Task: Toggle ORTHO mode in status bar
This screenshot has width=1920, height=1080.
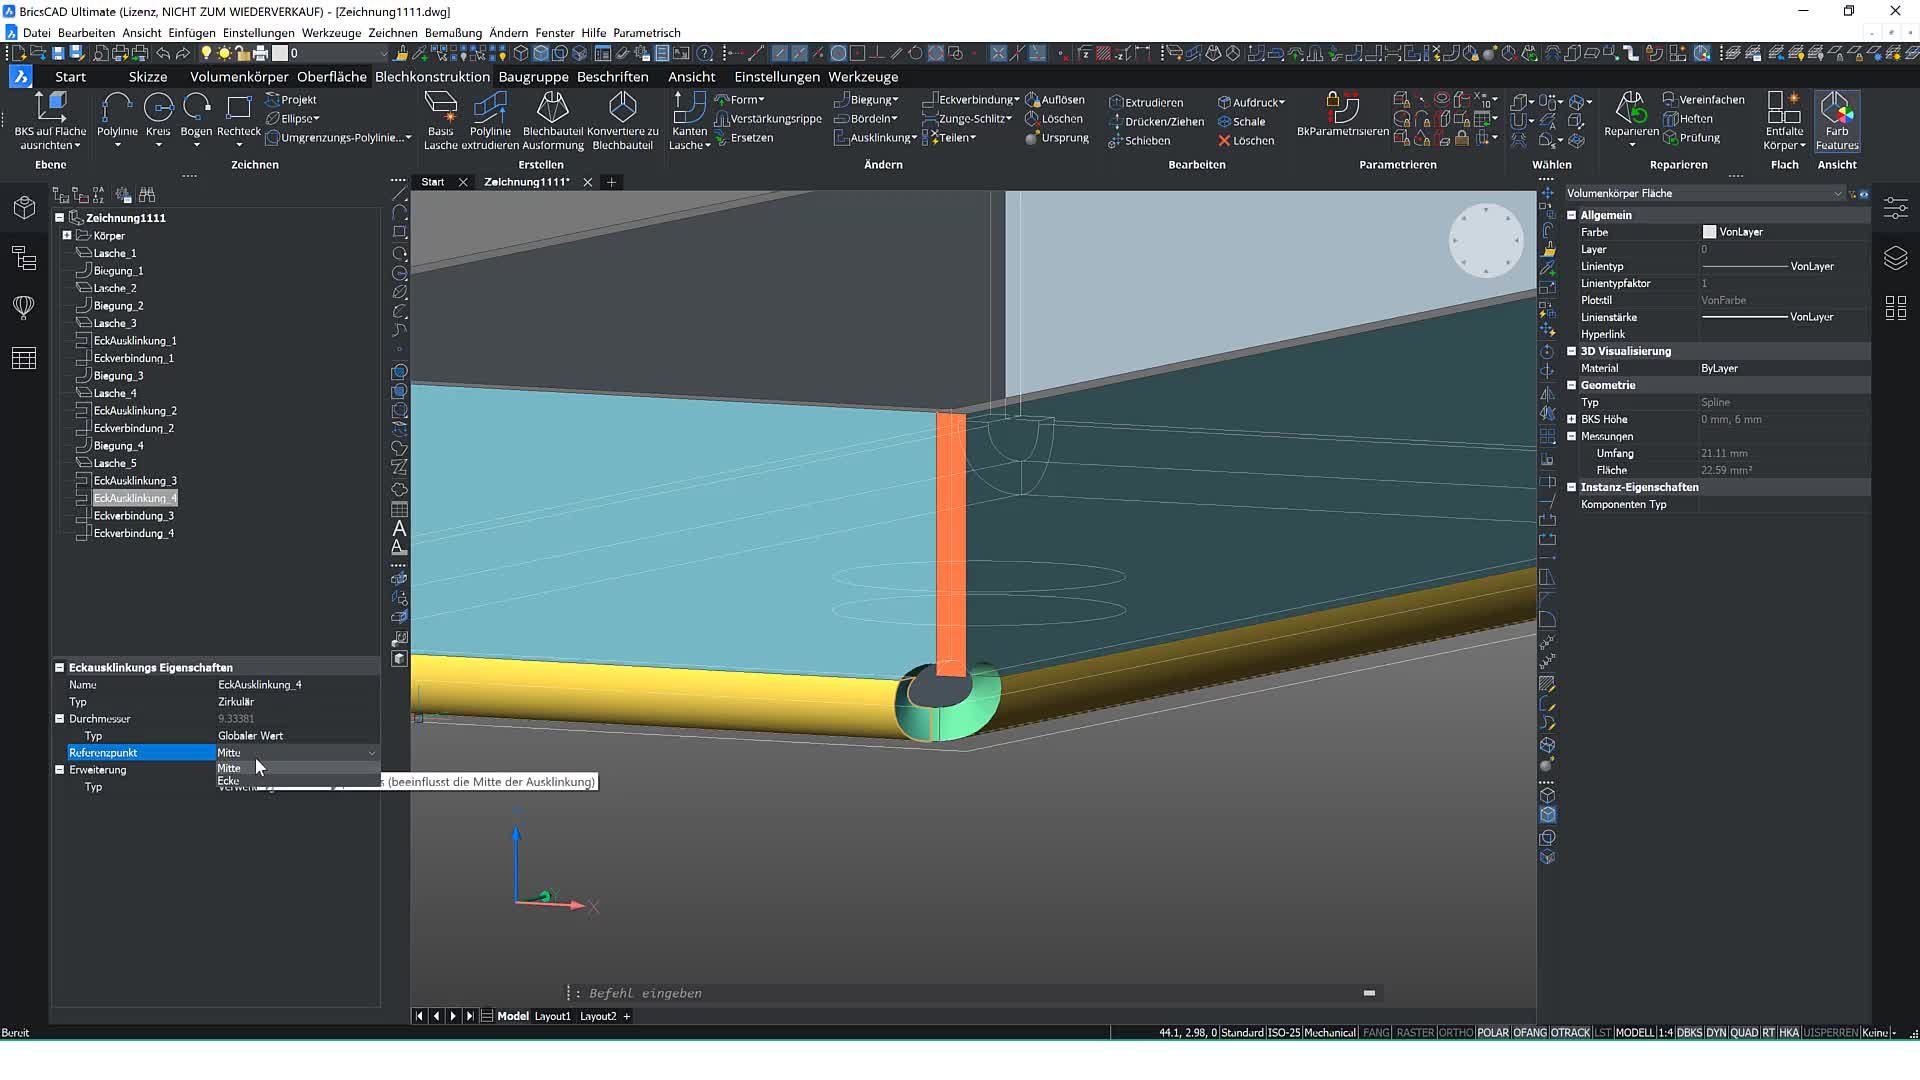Action: pos(1455,1032)
